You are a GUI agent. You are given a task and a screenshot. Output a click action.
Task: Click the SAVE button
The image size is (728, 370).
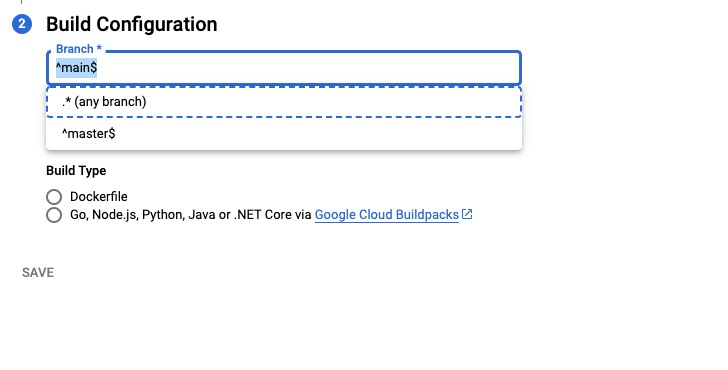[x=38, y=273]
